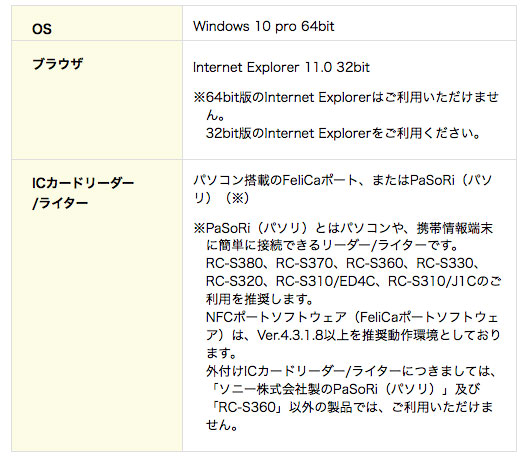The width and height of the screenshot is (526, 459).
Task: Click the 利用を推奨します text line
Action: 259,299
